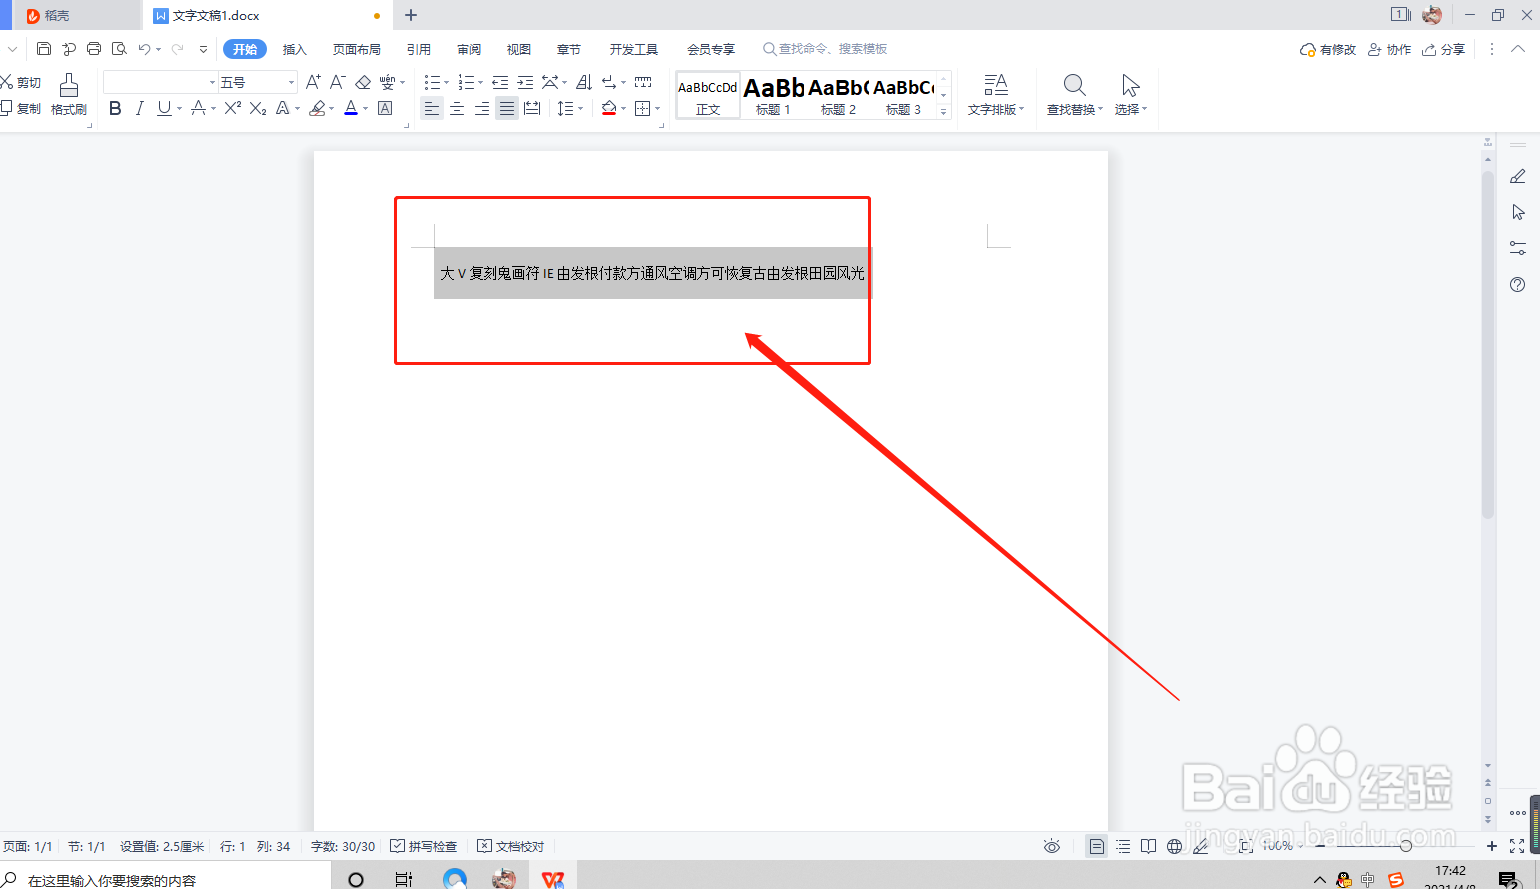Click the Distributed alignment icon
The width and height of the screenshot is (1540, 889).
pos(532,108)
